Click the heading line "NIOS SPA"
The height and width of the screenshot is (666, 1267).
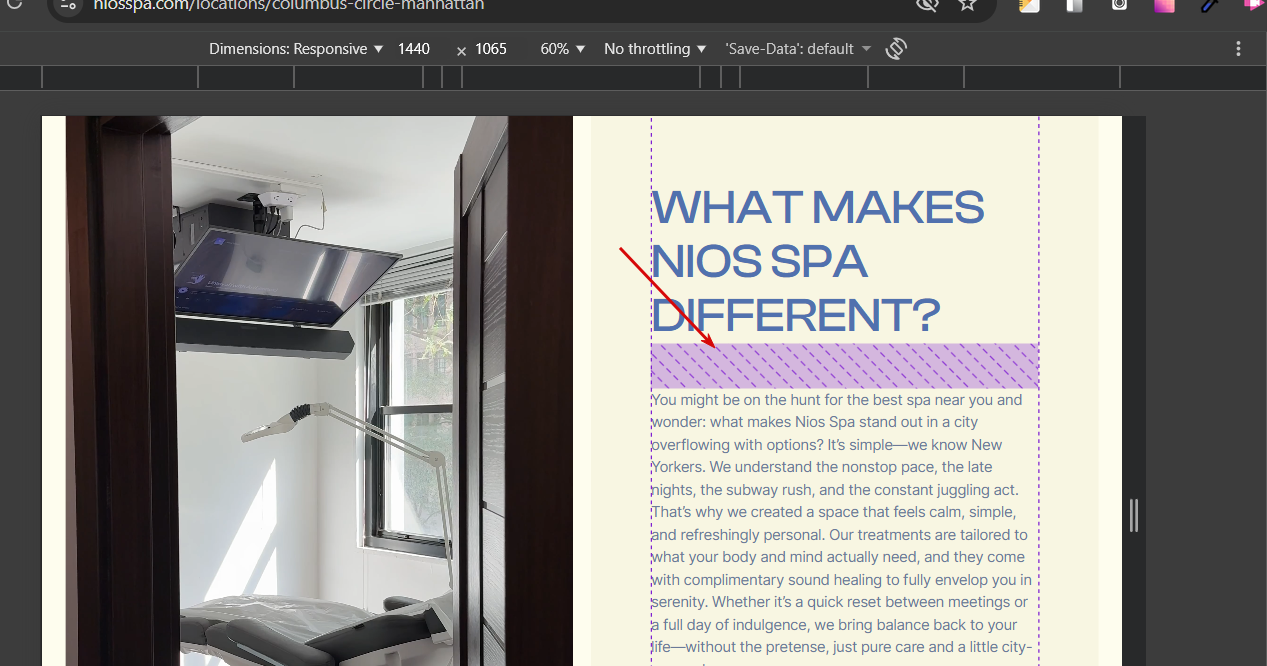[759, 262]
